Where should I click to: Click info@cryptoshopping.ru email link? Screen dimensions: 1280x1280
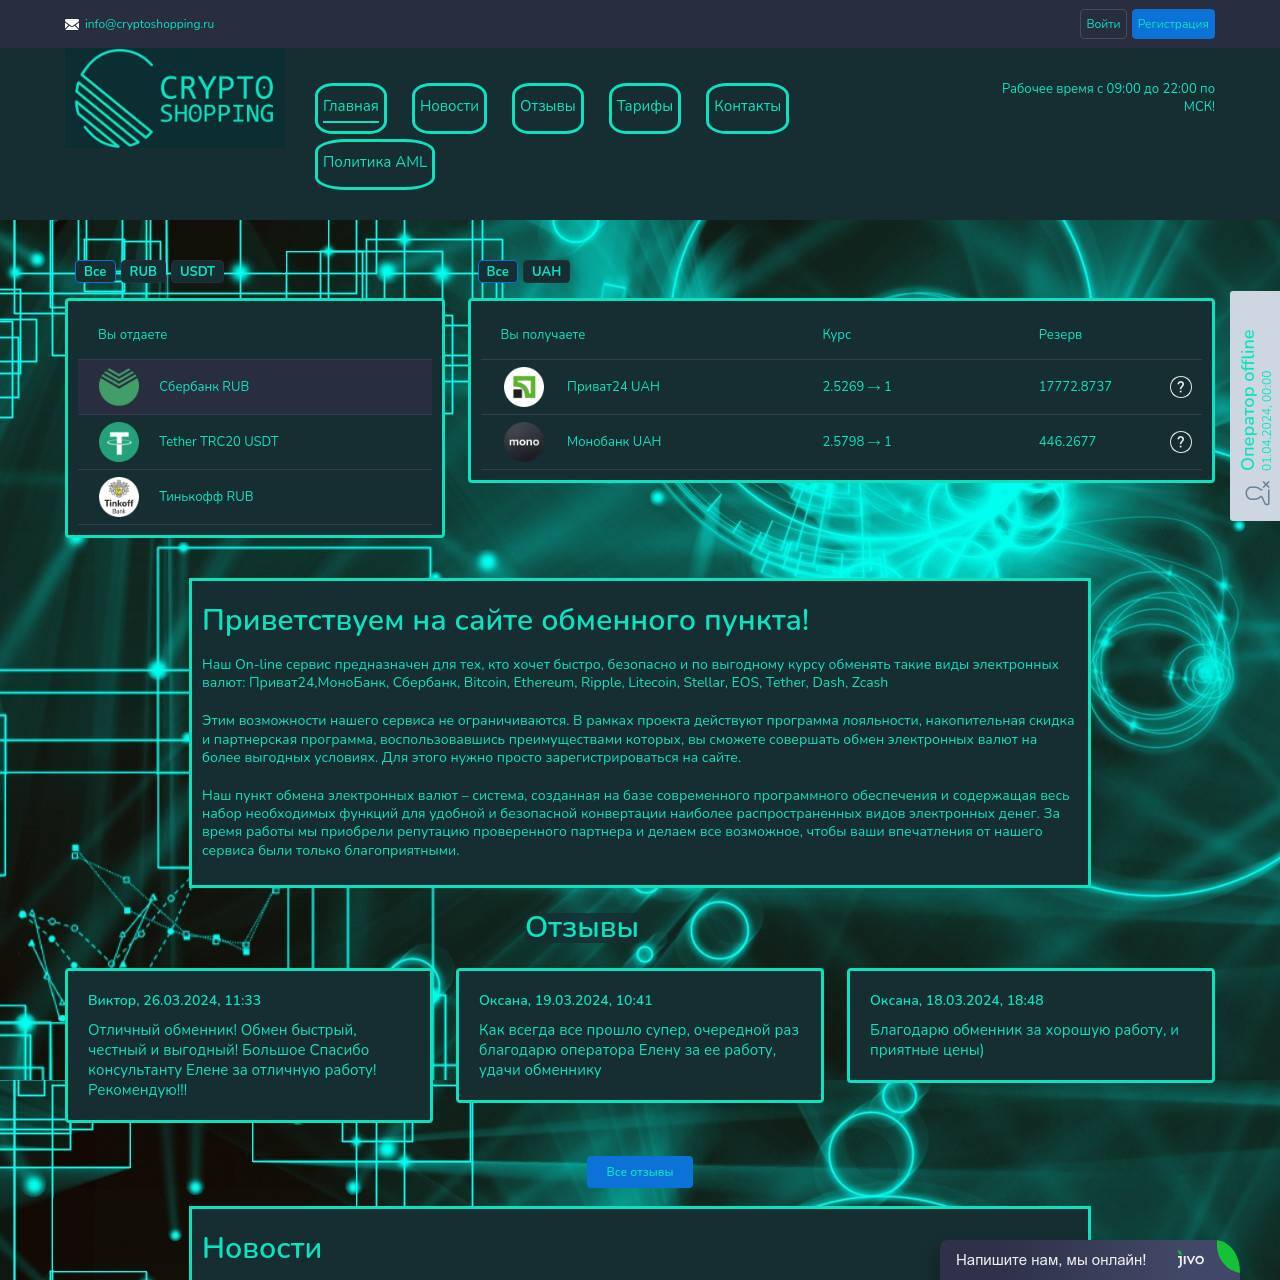point(149,24)
